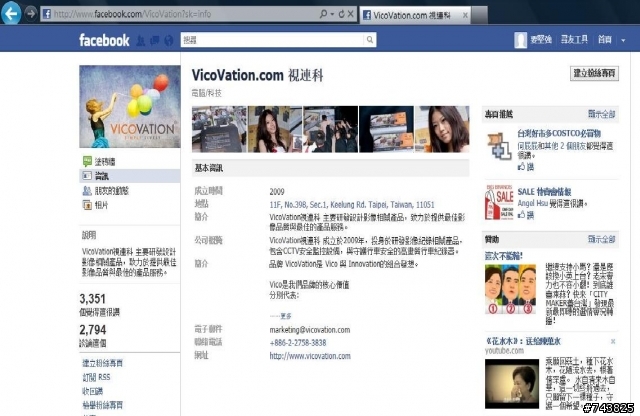Click the VicoVation.com page title

(x=258, y=75)
